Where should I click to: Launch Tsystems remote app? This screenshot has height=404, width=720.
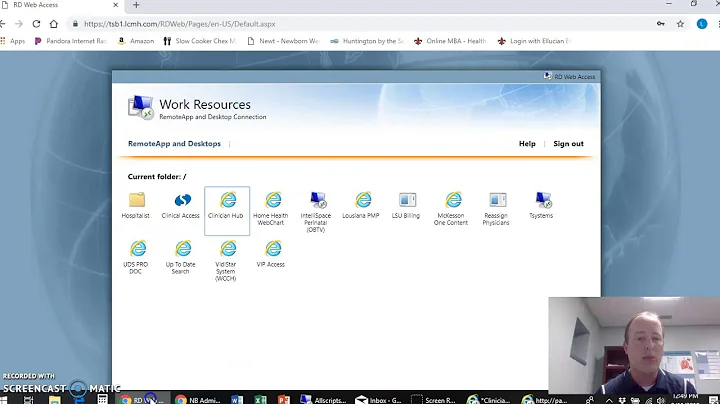[x=542, y=206]
